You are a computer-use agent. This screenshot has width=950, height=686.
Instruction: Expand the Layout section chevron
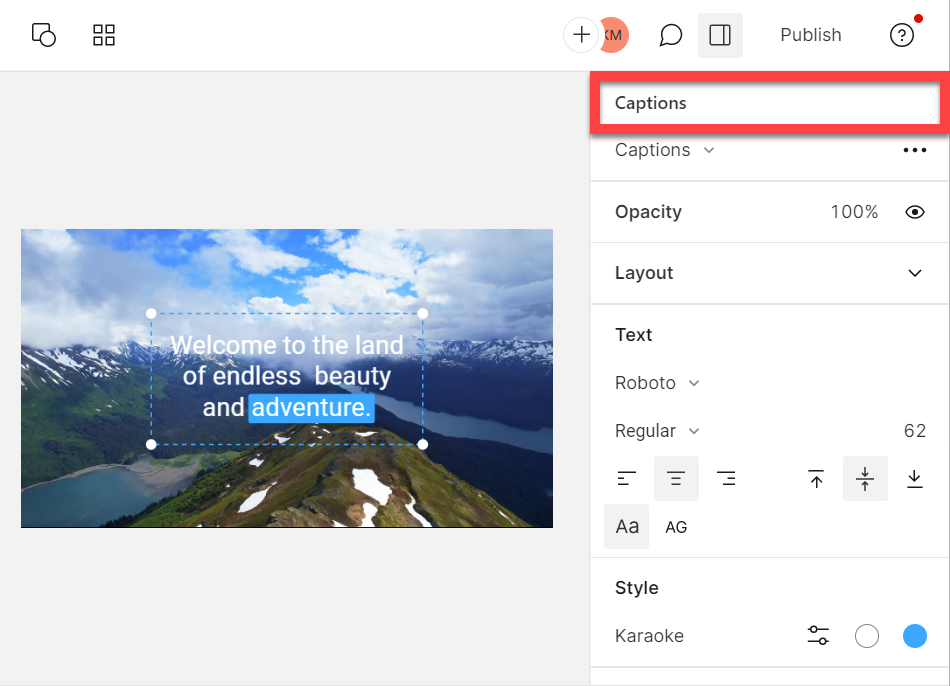tap(914, 273)
